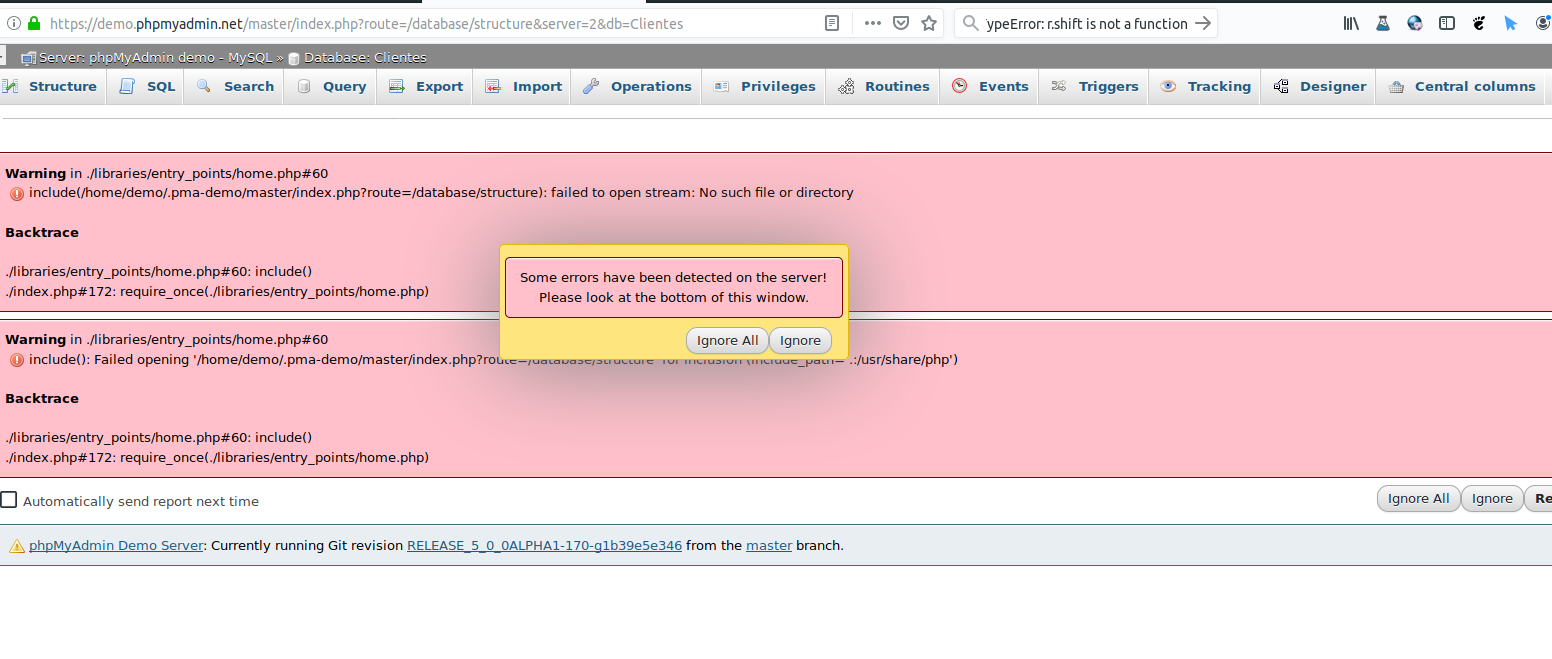
Task: Click the padlock icon in the address bar
Action: click(x=33, y=22)
